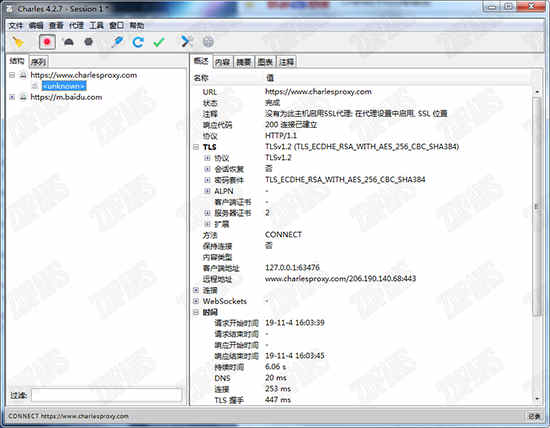Select the CONNECT method value
Image resolution: width=550 pixels, height=428 pixels.
click(x=283, y=235)
